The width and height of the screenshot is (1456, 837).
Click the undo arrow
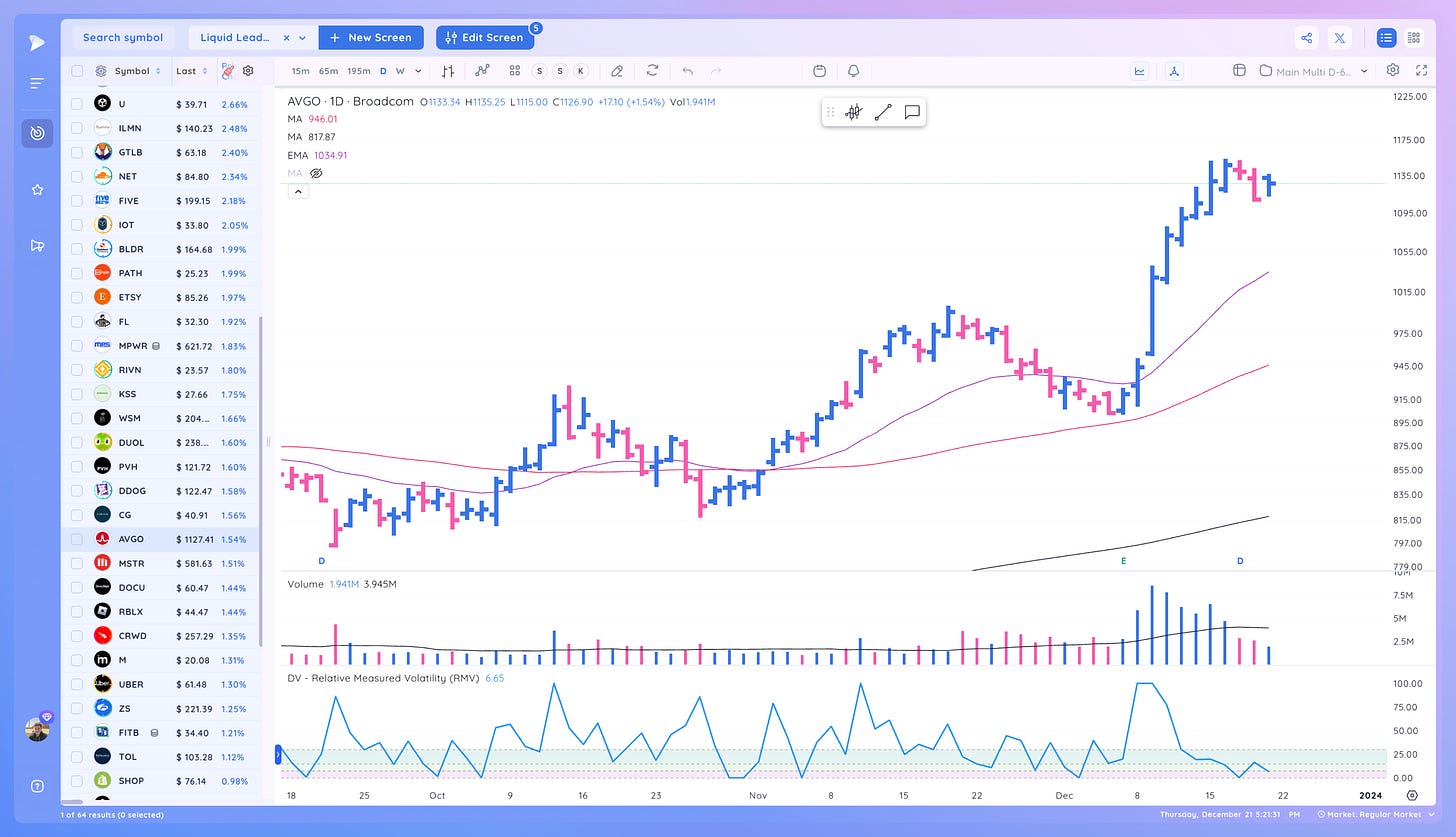coord(687,71)
